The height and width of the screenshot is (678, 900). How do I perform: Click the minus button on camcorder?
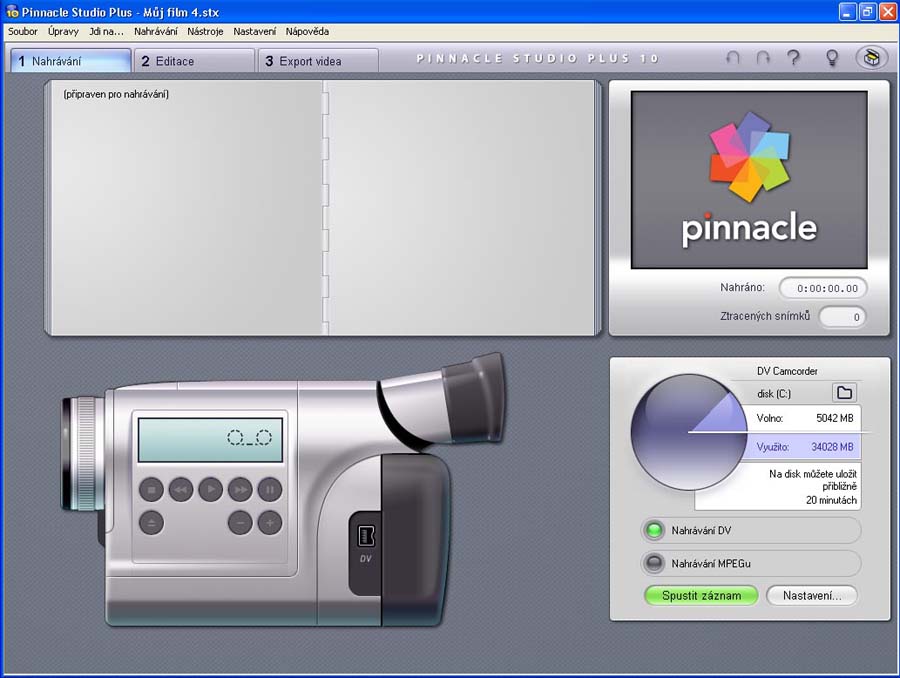(x=240, y=521)
